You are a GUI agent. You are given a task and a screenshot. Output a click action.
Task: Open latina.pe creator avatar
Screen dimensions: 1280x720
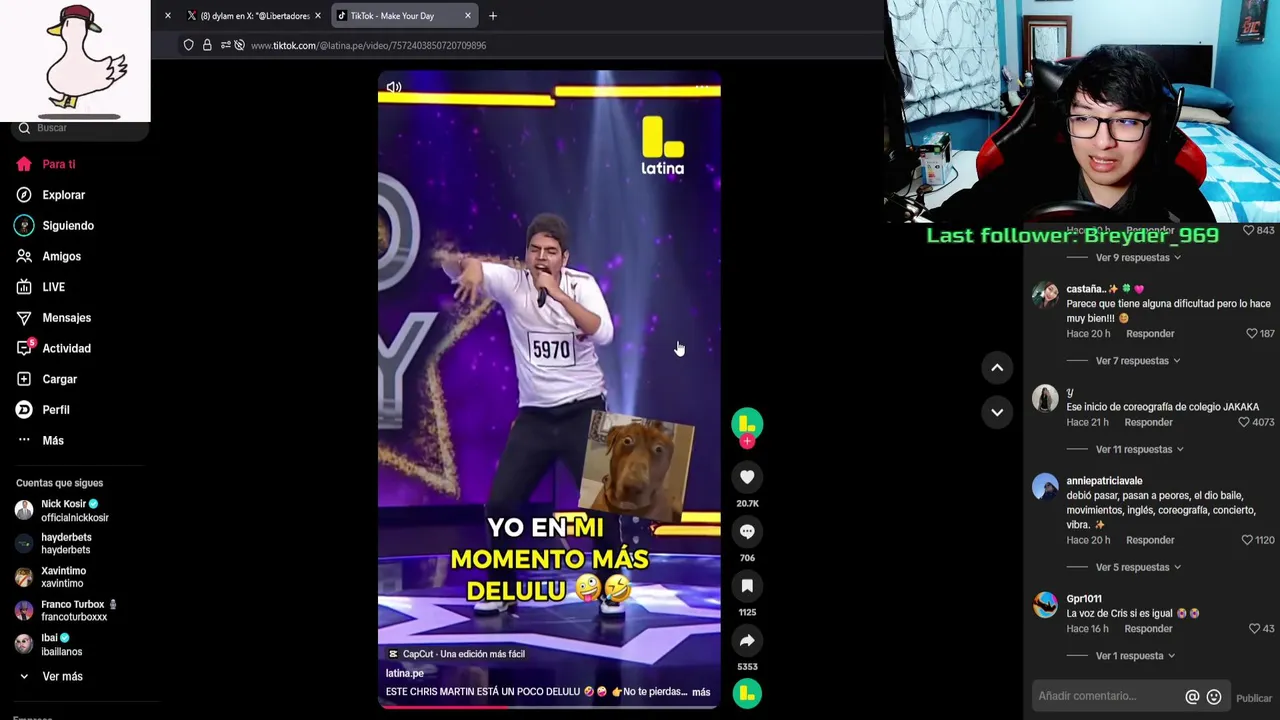pyautogui.click(x=747, y=423)
